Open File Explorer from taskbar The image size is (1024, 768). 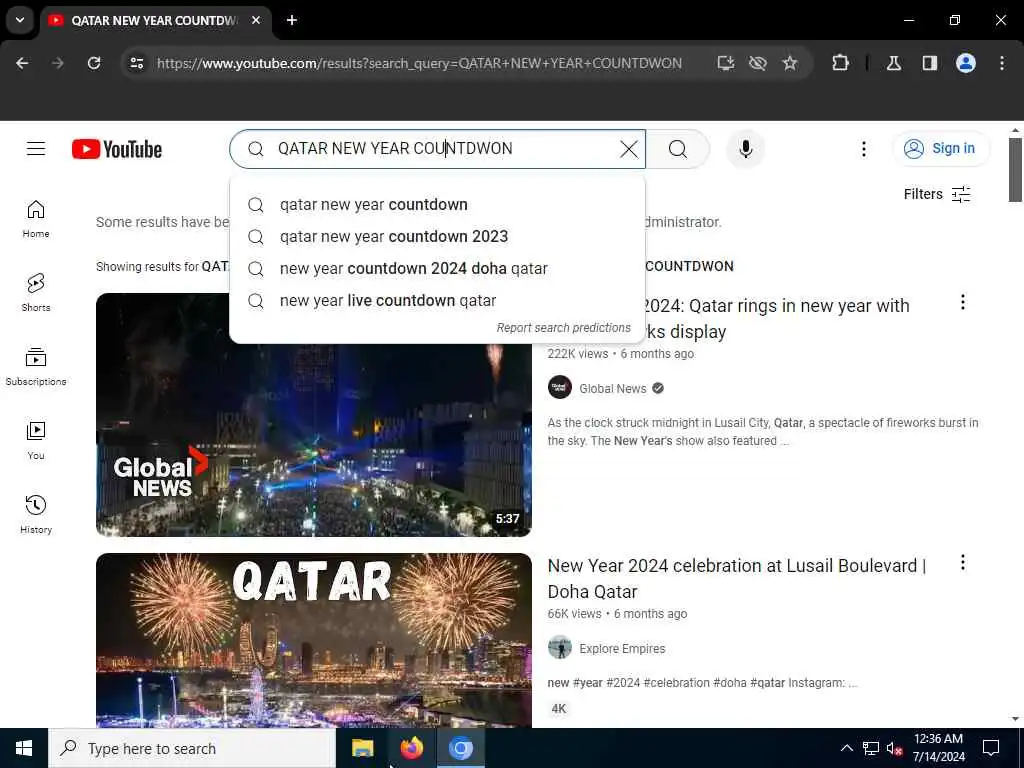pyautogui.click(x=362, y=748)
